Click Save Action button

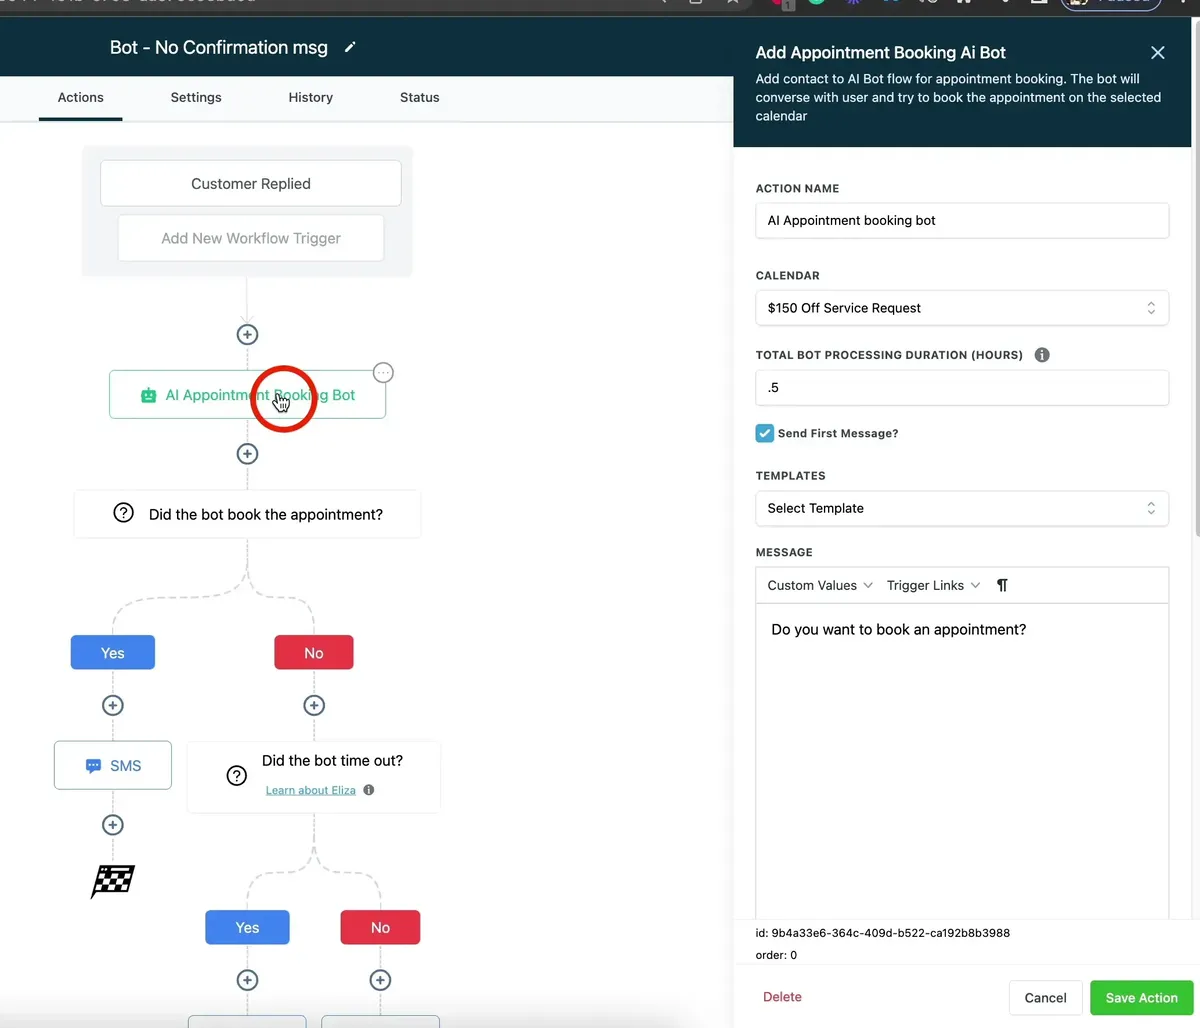(x=1142, y=998)
